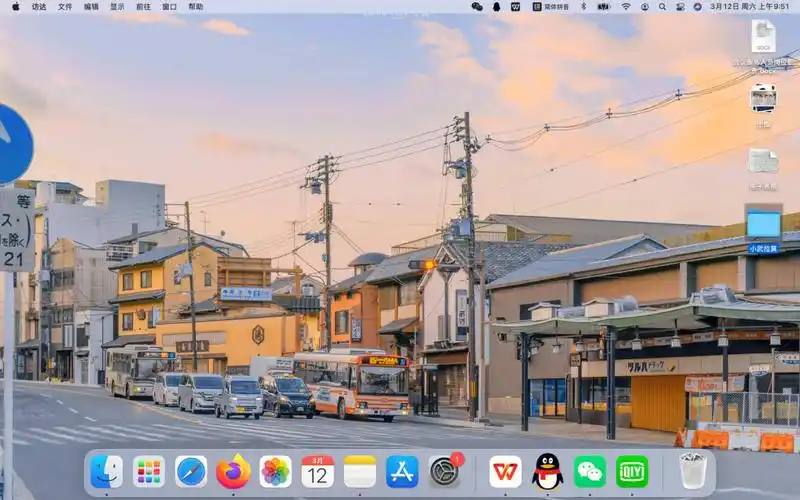Launch iQIYI video app
Screen dimensions: 800x500
632,471
